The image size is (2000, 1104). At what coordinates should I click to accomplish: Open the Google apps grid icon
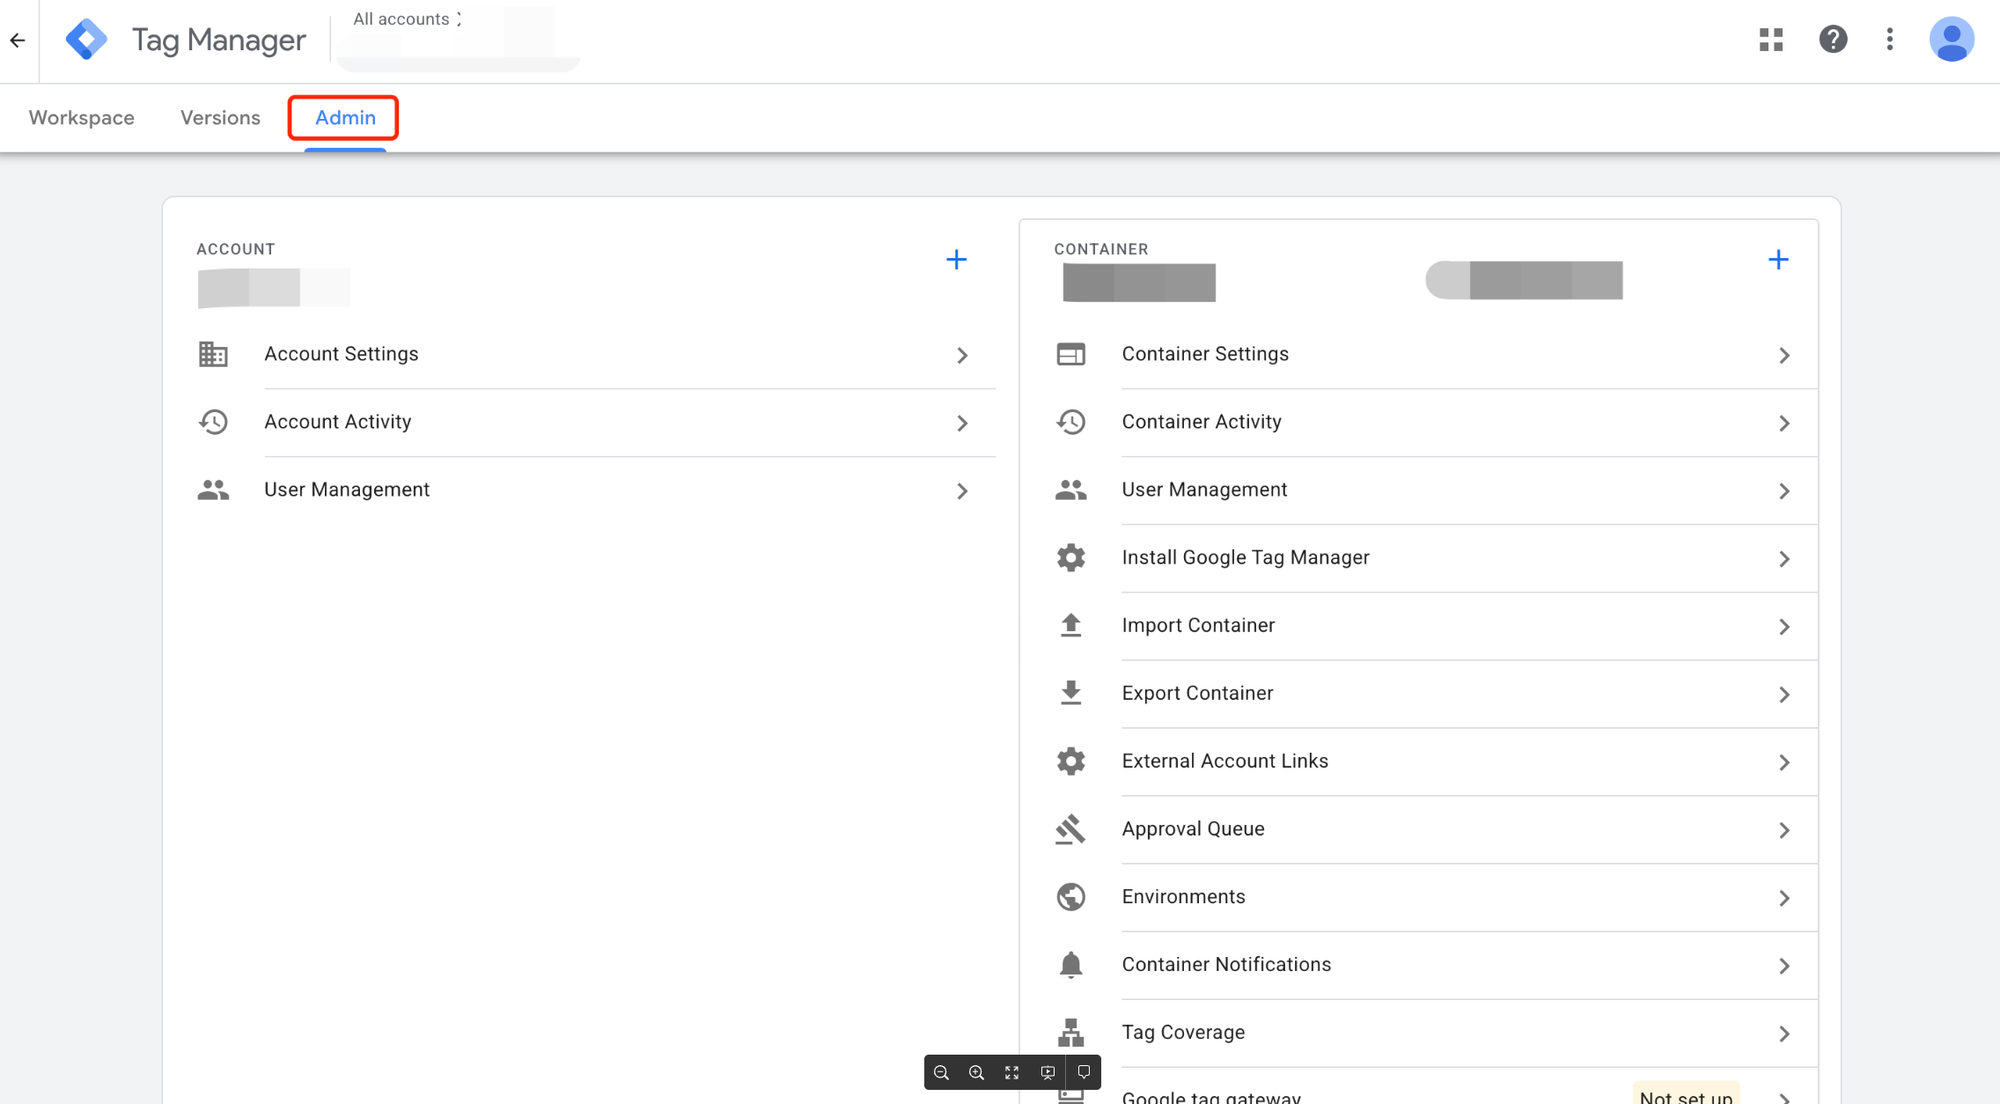point(1771,40)
